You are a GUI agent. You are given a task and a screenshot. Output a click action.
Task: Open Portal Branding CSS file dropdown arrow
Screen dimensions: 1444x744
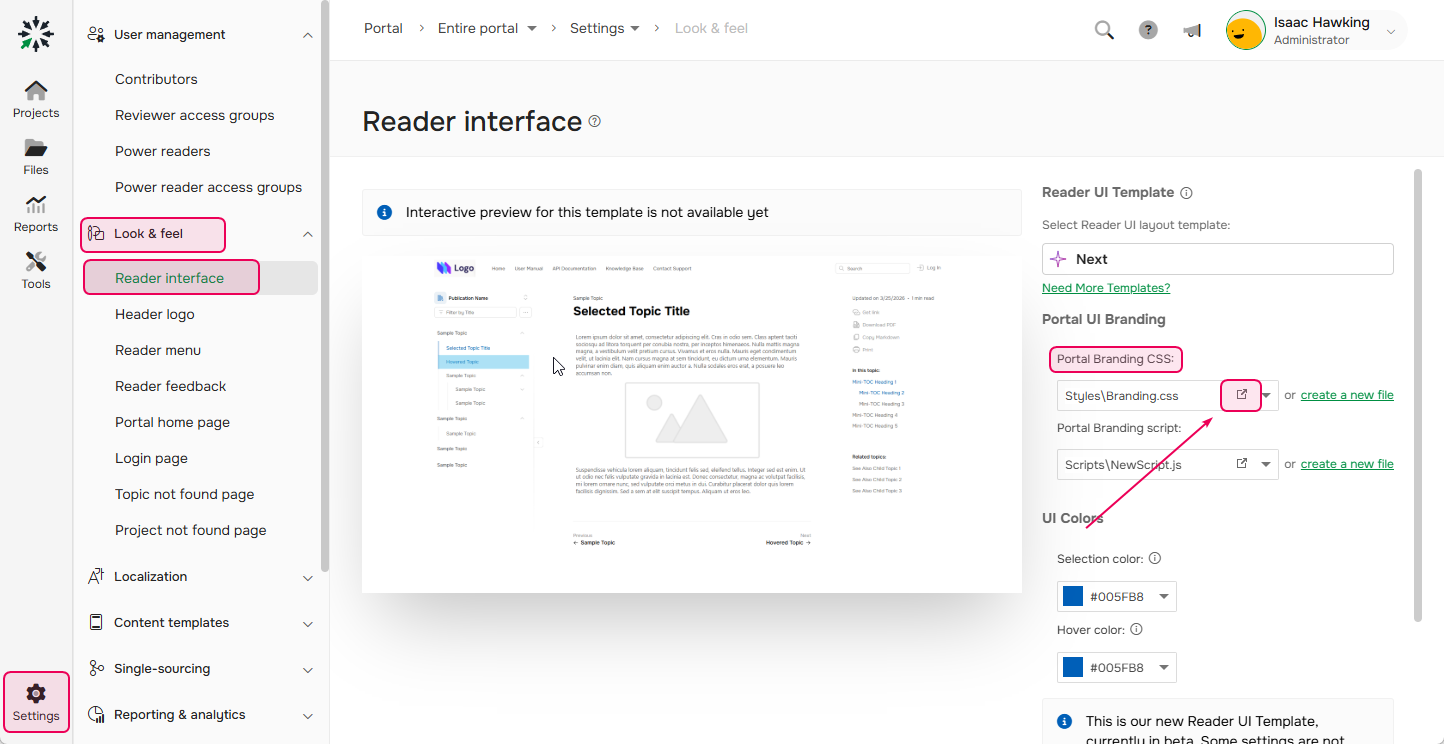(x=1268, y=396)
